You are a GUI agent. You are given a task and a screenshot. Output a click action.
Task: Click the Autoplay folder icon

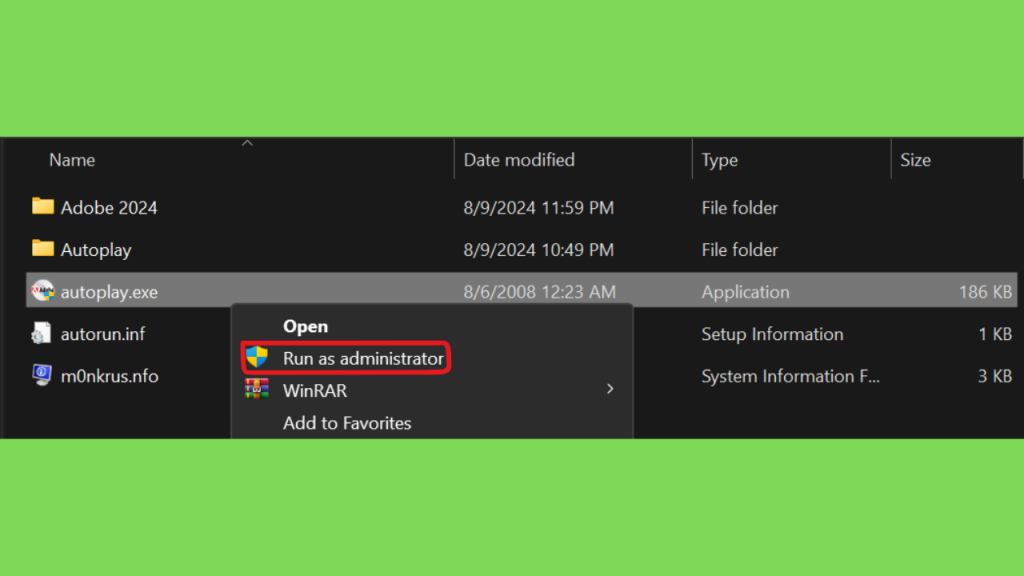click(43, 248)
